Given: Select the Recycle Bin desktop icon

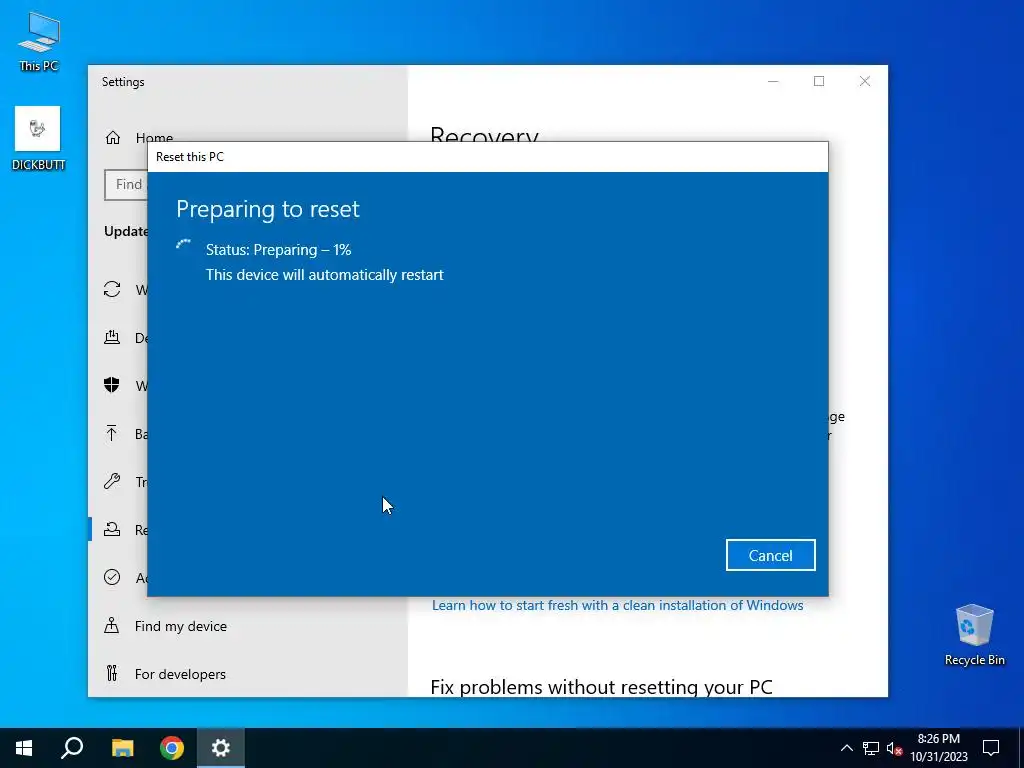Looking at the screenshot, I should coord(974,635).
